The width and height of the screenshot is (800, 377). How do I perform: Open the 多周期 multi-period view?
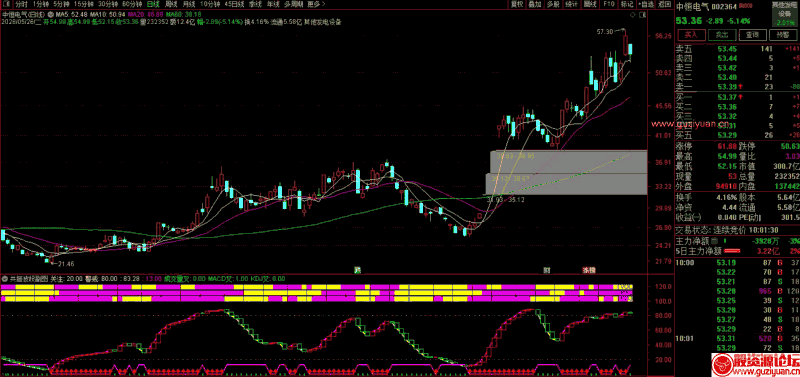tap(293, 5)
